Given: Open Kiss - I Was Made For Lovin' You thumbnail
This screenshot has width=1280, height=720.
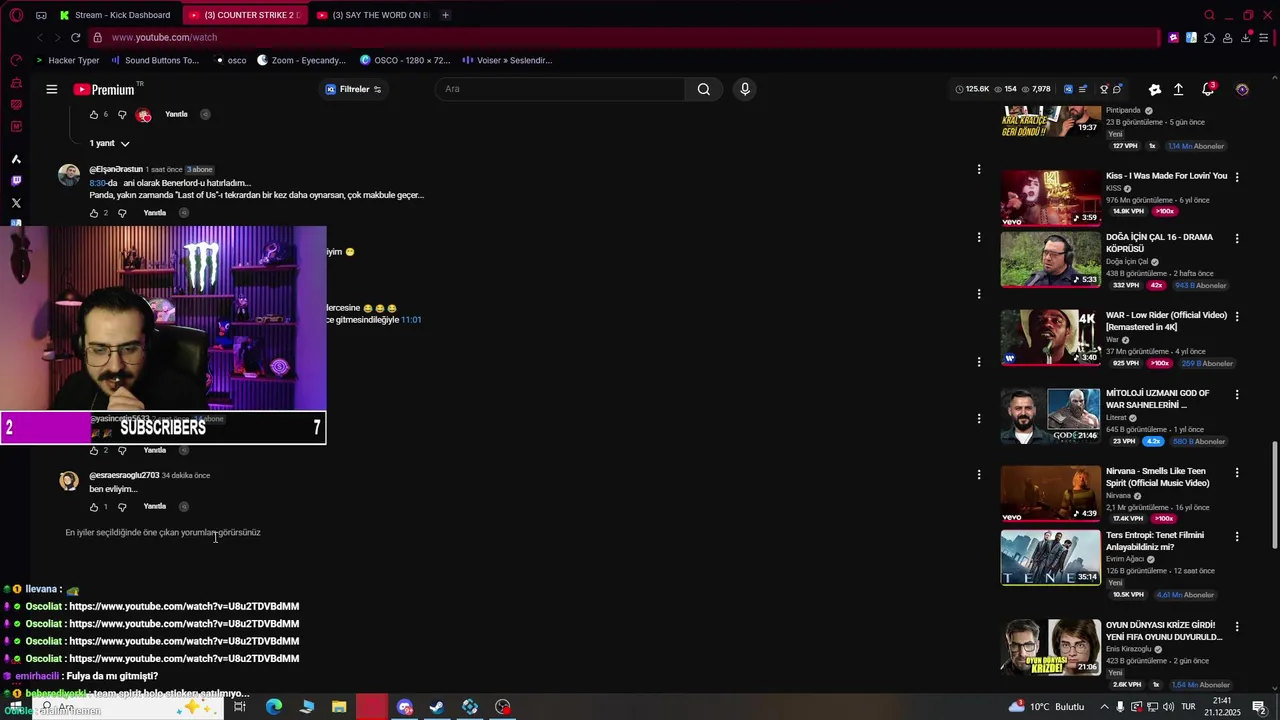Looking at the screenshot, I should click(x=1051, y=198).
